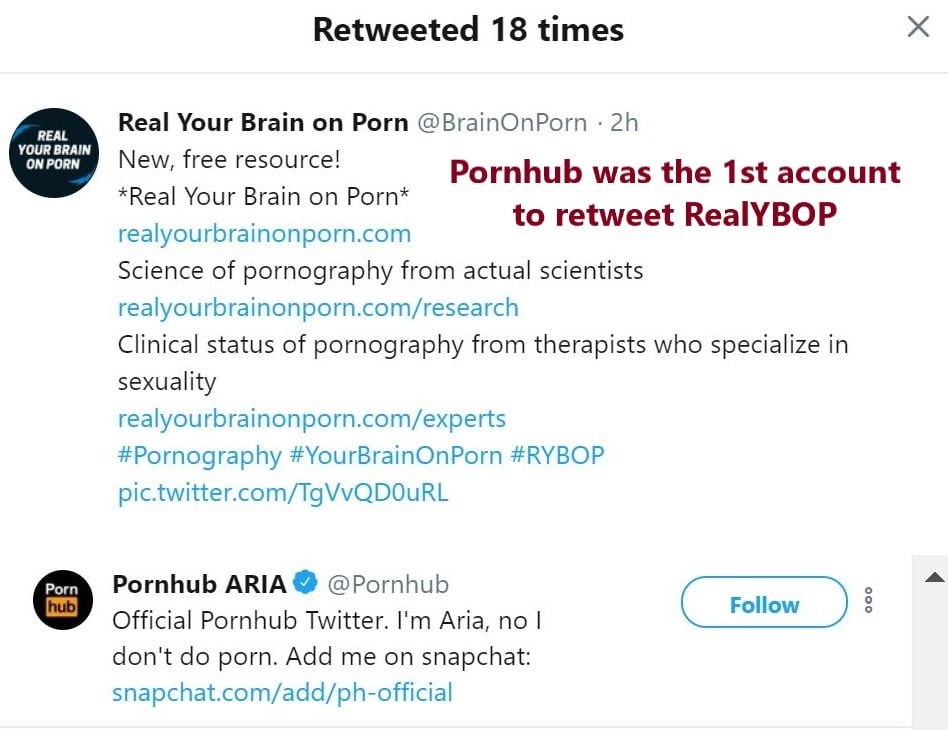This screenshot has height=730, width=948.
Task: Click the verified badge next to Pornhub ARIA
Action: (x=306, y=583)
